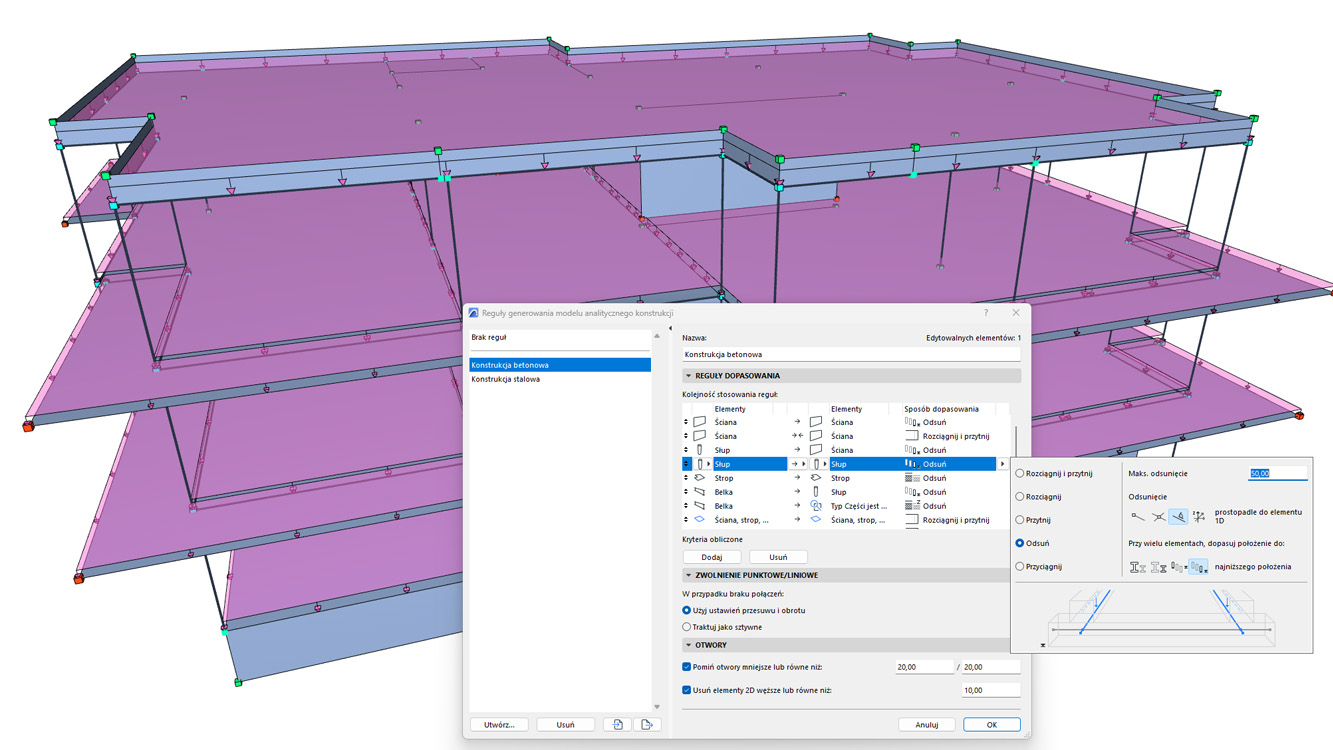Image resolution: width=1333 pixels, height=750 pixels.
Task: Collapse the ZWOLNIENIE PUNKTOWE/LINIOWE section
Action: [687, 573]
